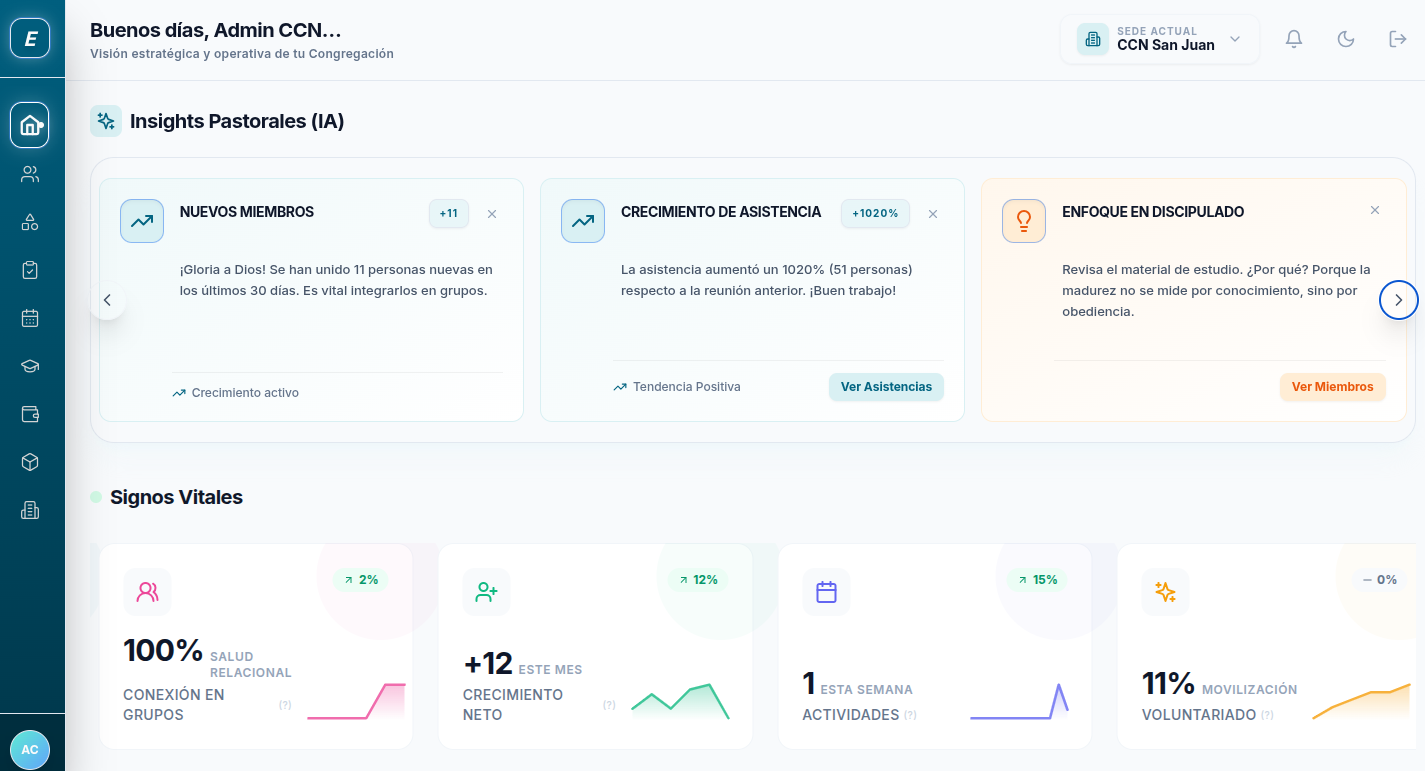
Task: Open the CCN San Juan sede selector
Action: point(1159,39)
